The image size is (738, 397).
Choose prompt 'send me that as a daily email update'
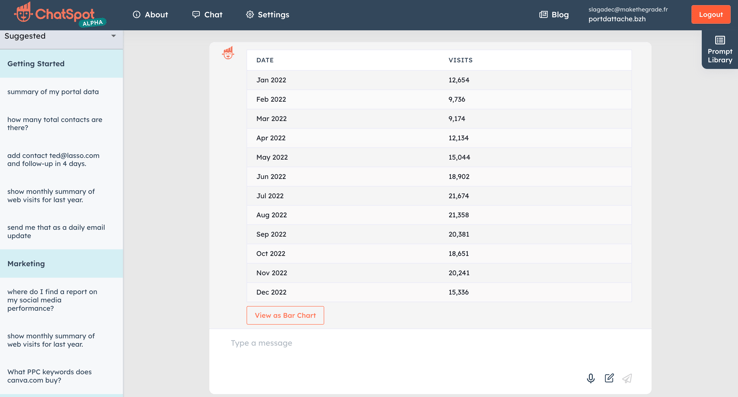[x=56, y=231]
